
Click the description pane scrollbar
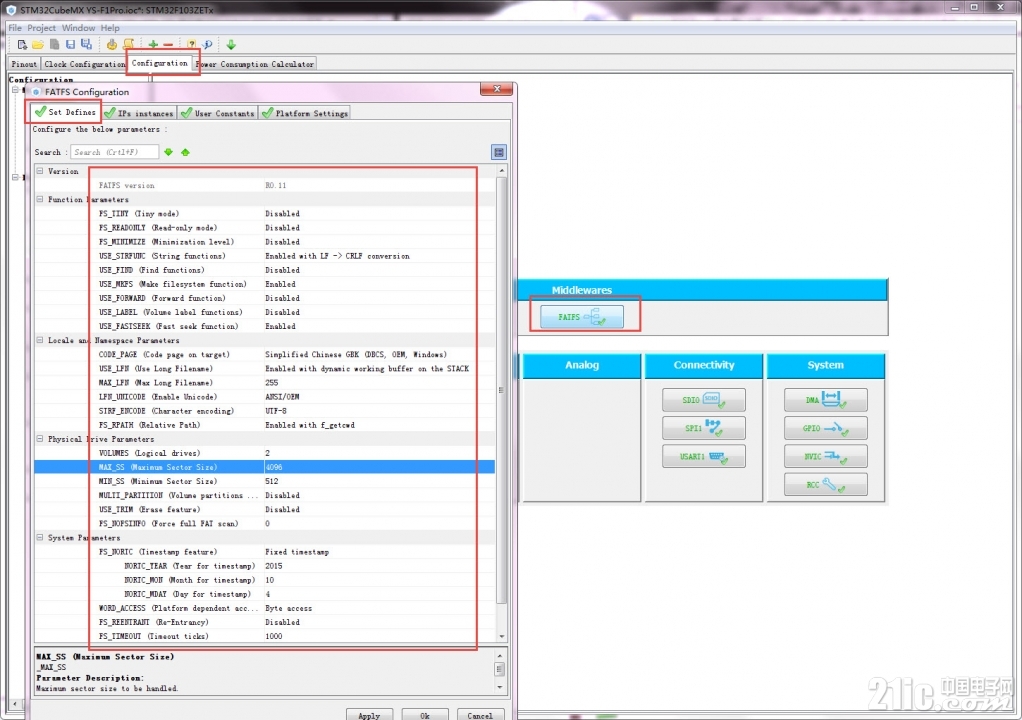click(x=500, y=670)
